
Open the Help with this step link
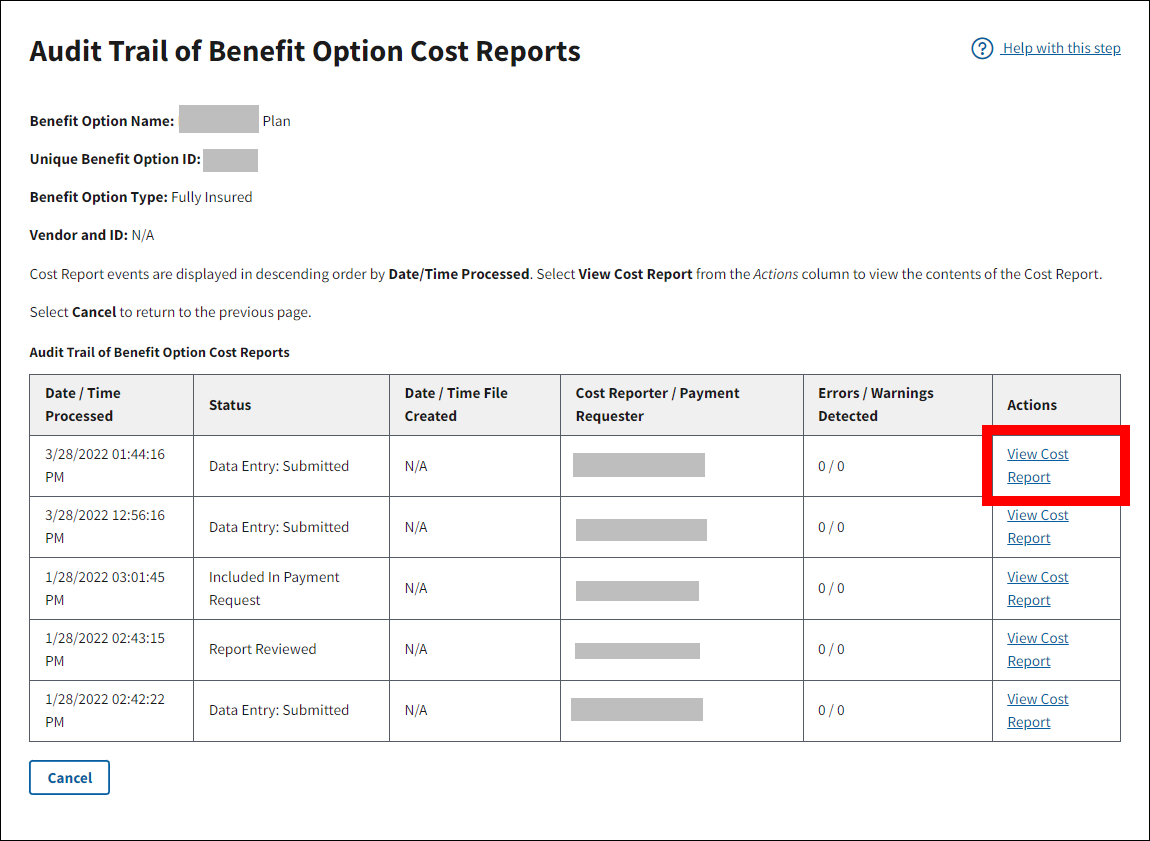[x=1061, y=49]
